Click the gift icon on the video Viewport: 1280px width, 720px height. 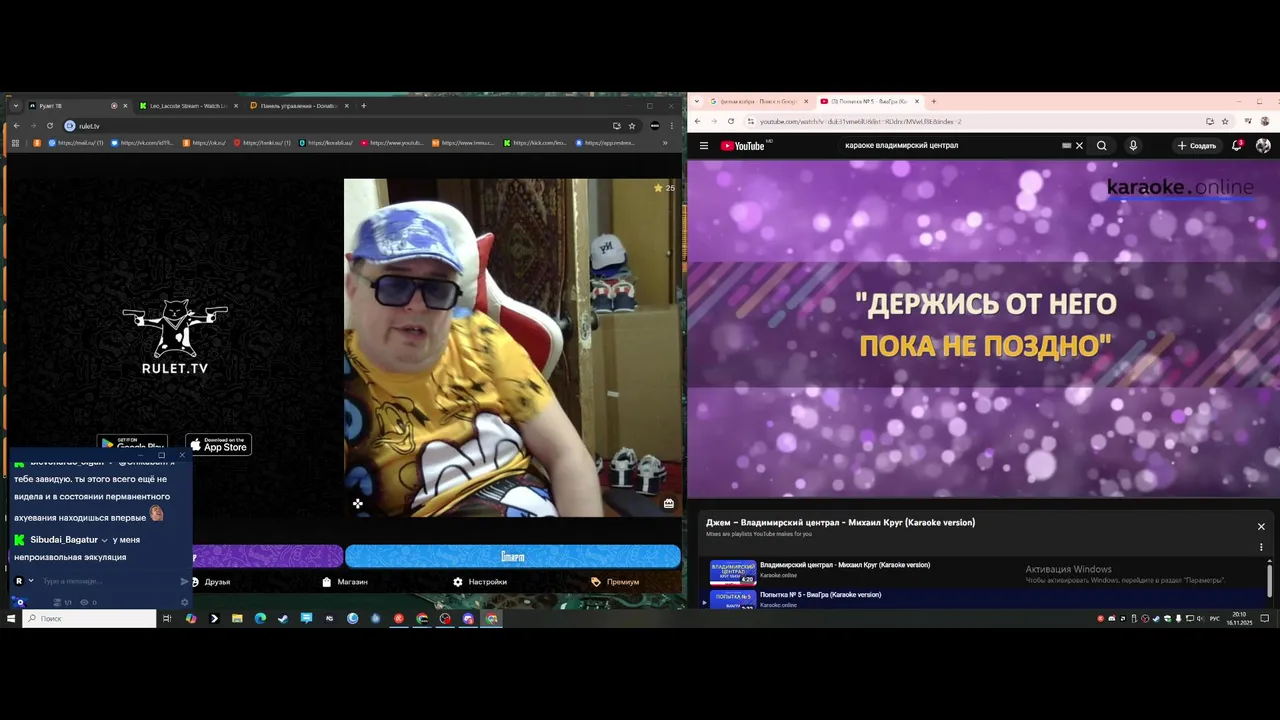click(669, 504)
